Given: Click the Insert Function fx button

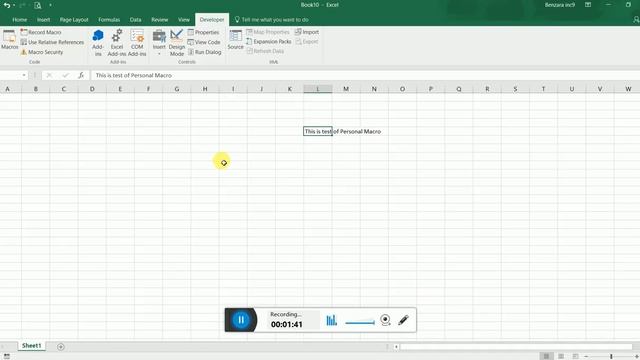Looking at the screenshot, I should 81,75.
